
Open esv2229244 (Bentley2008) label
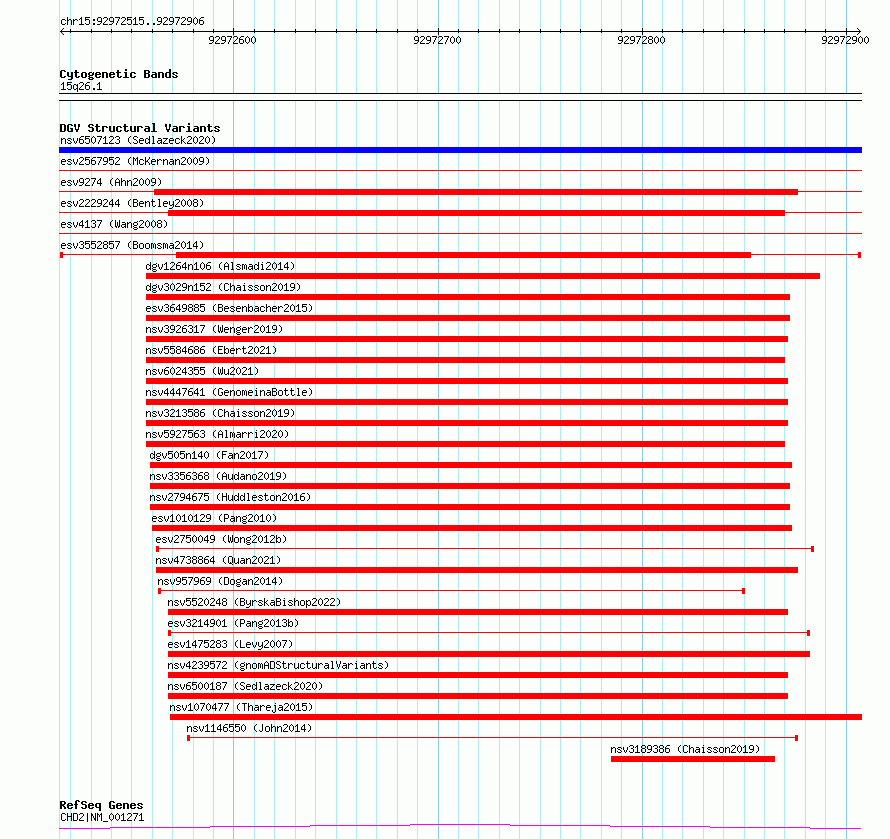click(x=132, y=203)
